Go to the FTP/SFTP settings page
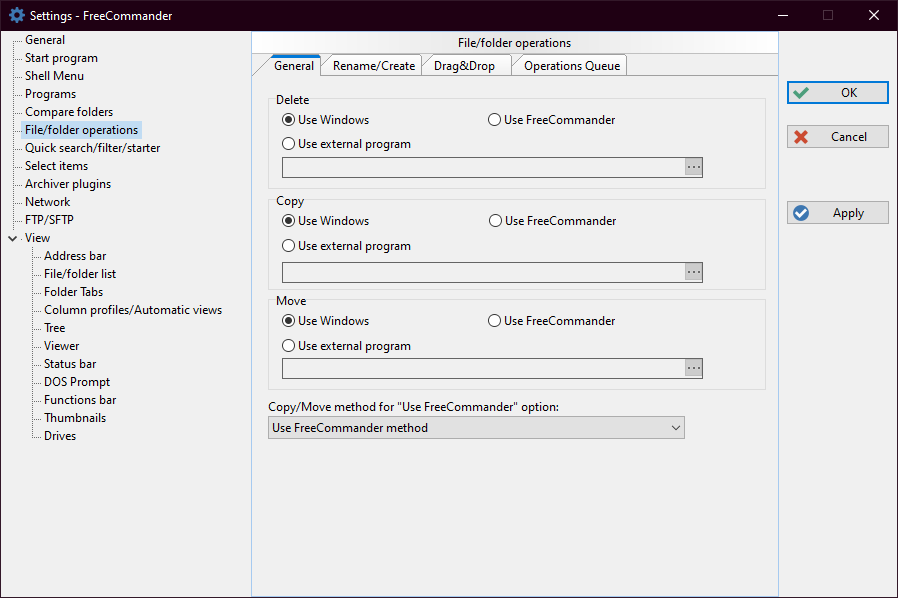This screenshot has width=898, height=598. [x=49, y=220]
